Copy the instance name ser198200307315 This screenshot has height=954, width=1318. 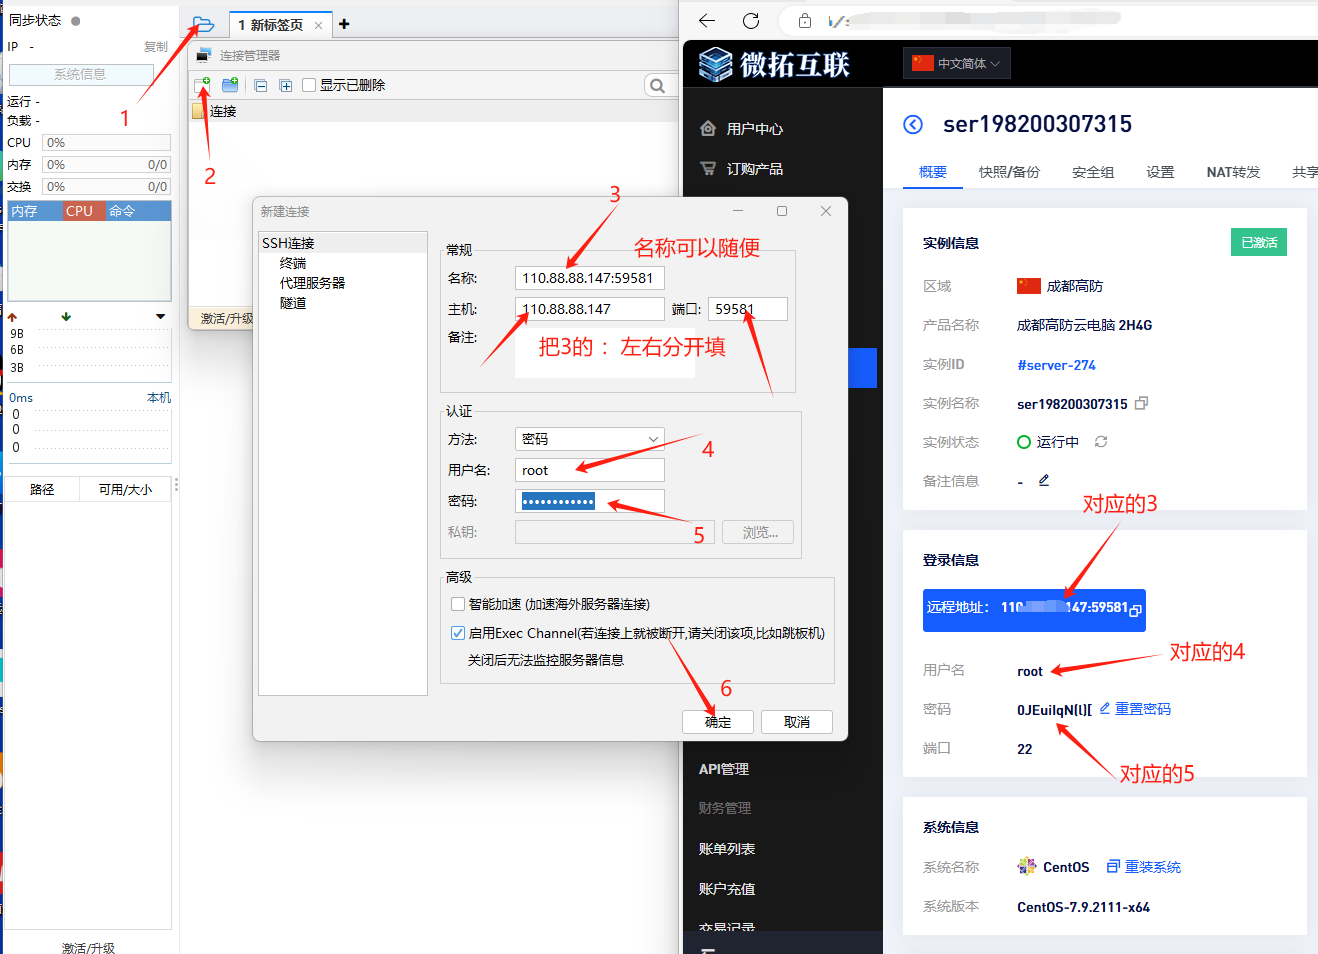pos(1142,403)
